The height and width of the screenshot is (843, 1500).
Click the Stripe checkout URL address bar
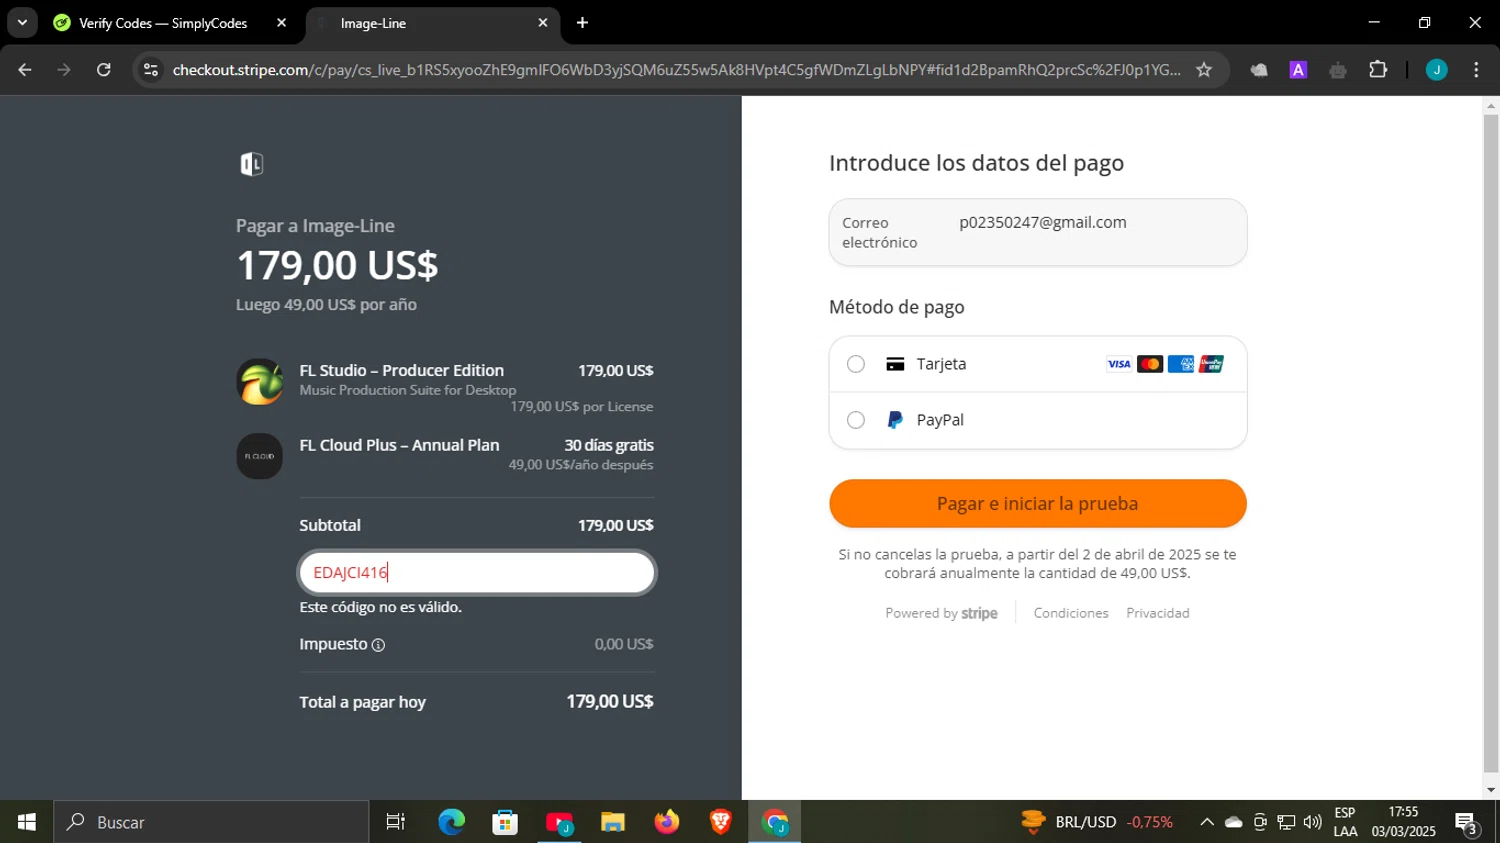(676, 69)
